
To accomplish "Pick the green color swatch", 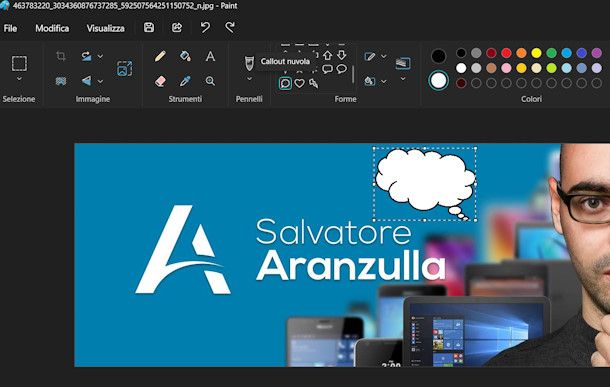I will click(x=551, y=53).
